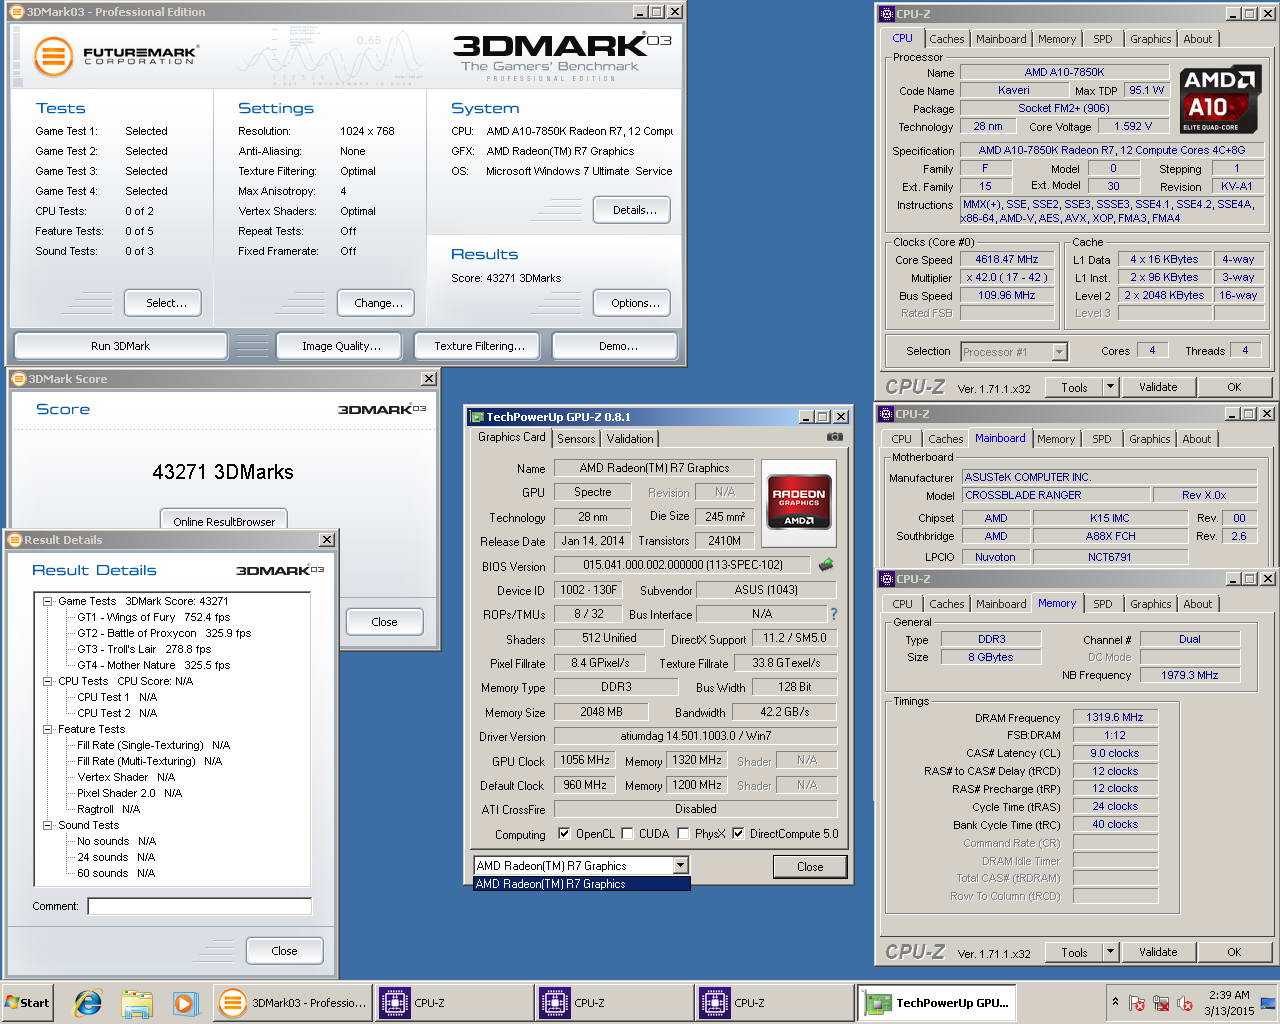
Task: Click the Details... system button
Action: [x=632, y=210]
